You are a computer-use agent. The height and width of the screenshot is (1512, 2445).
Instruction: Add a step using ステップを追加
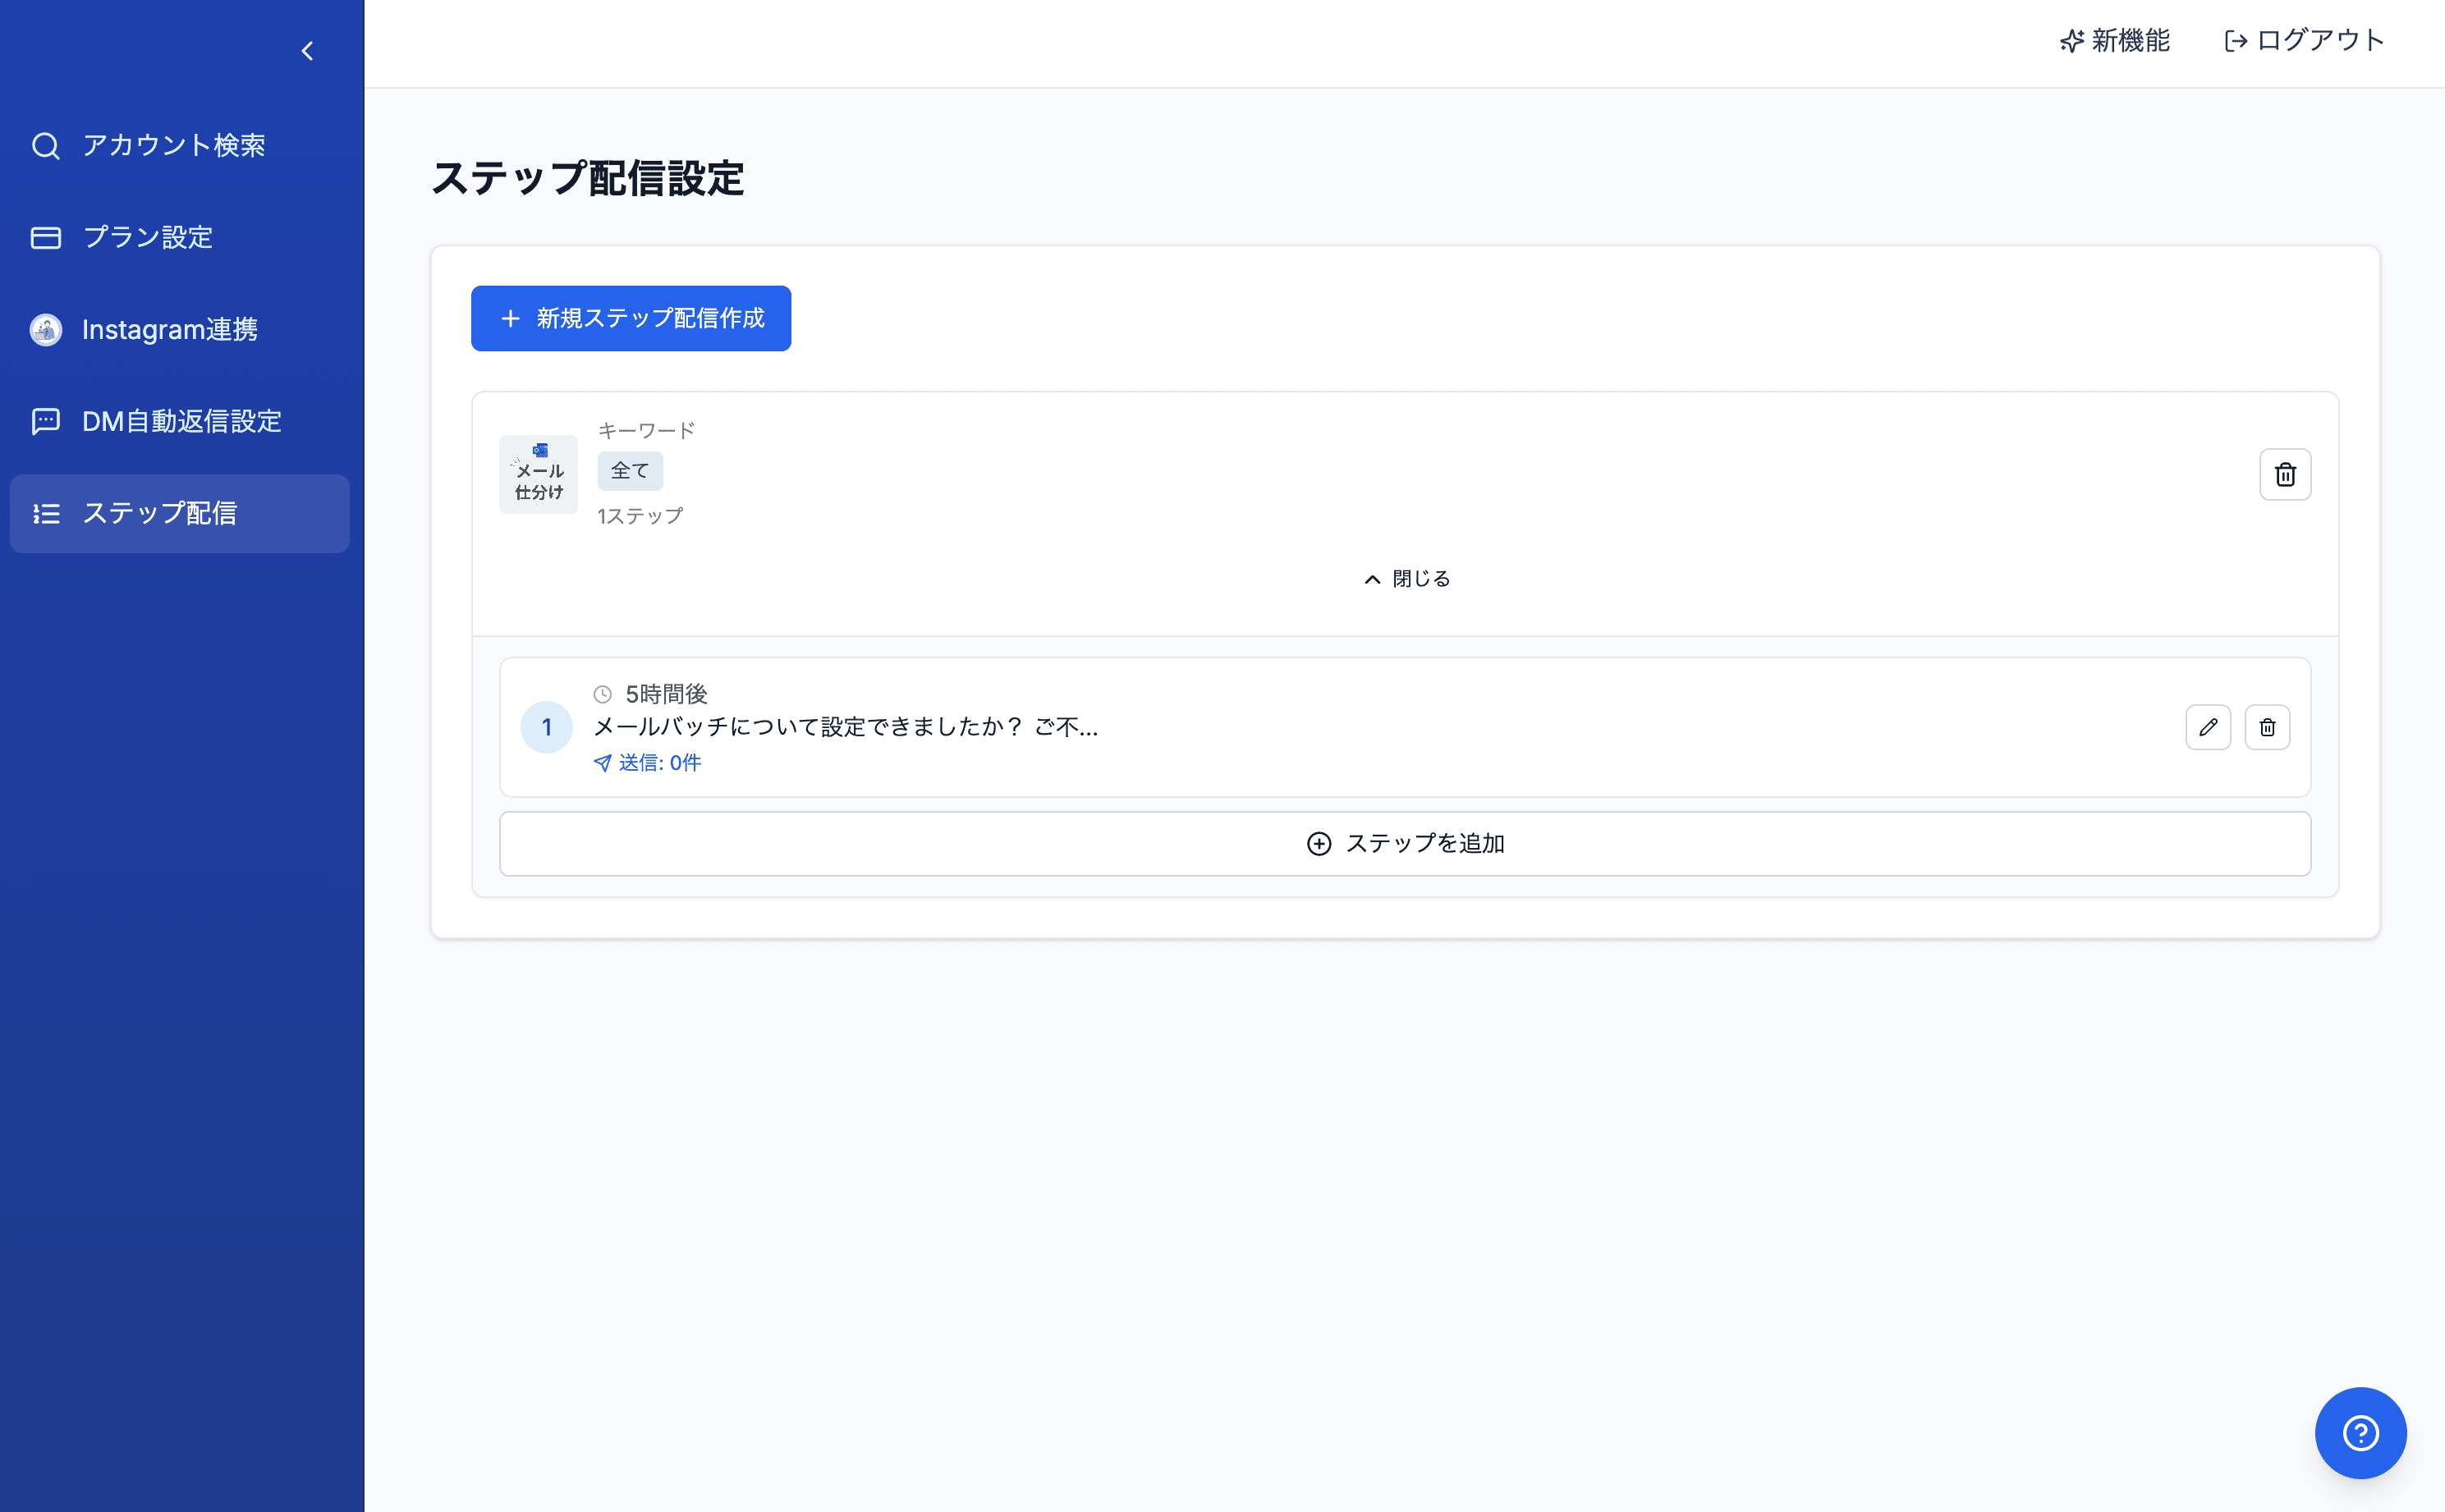[x=1405, y=843]
